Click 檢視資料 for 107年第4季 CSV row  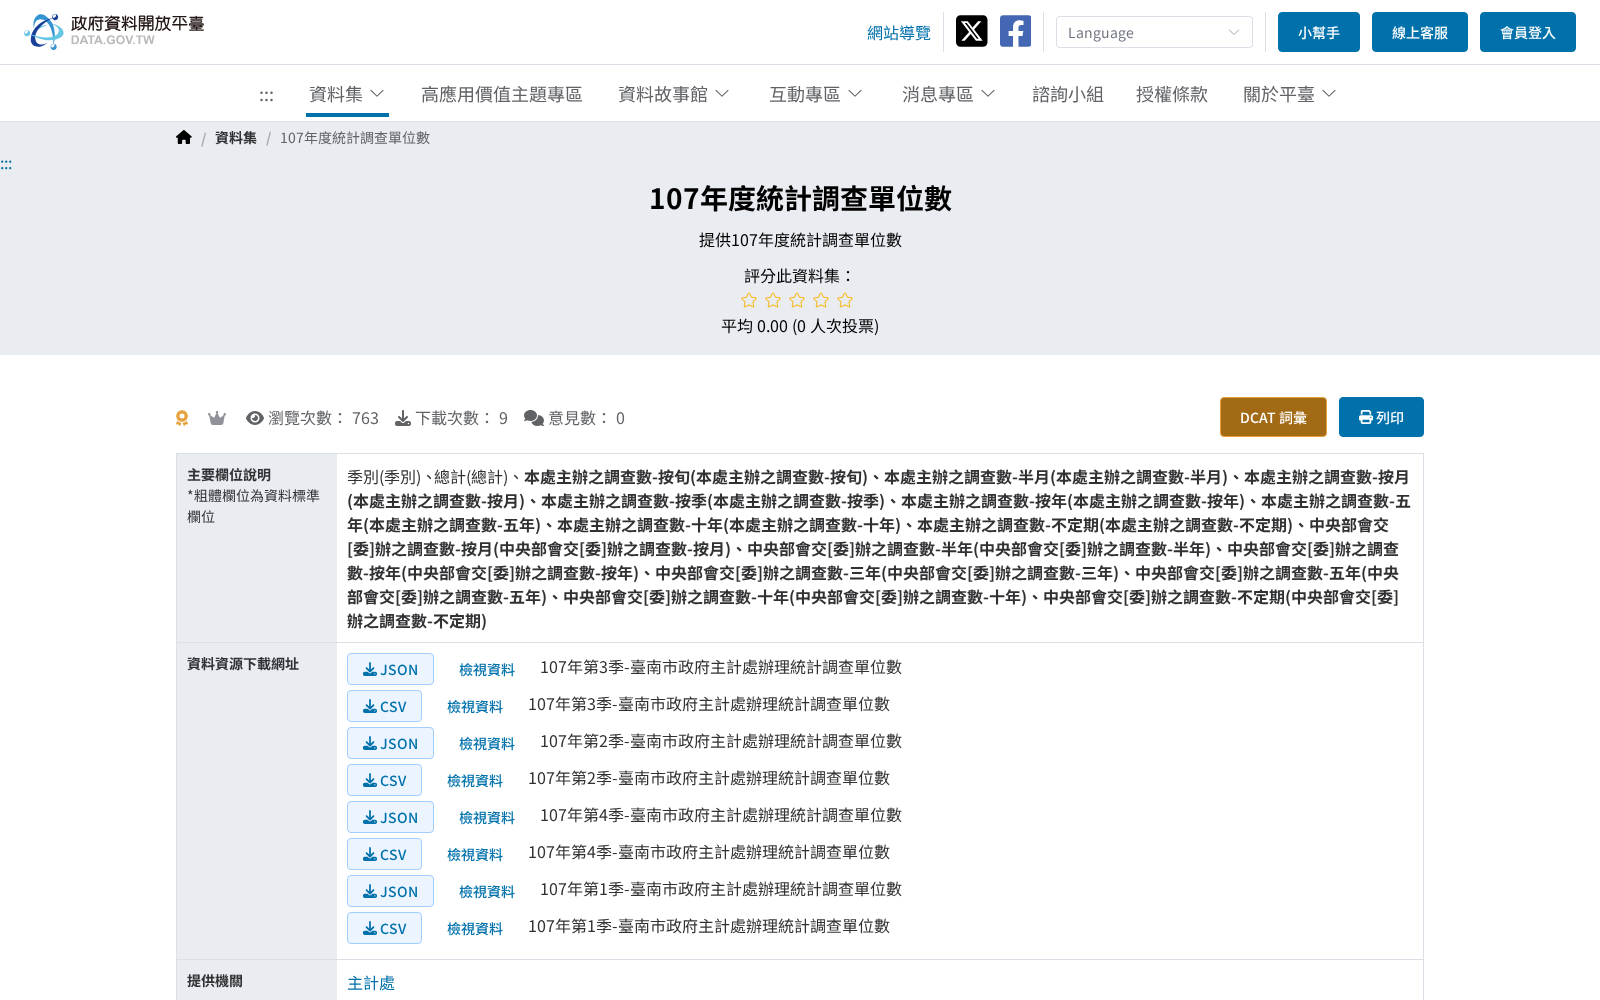(475, 855)
